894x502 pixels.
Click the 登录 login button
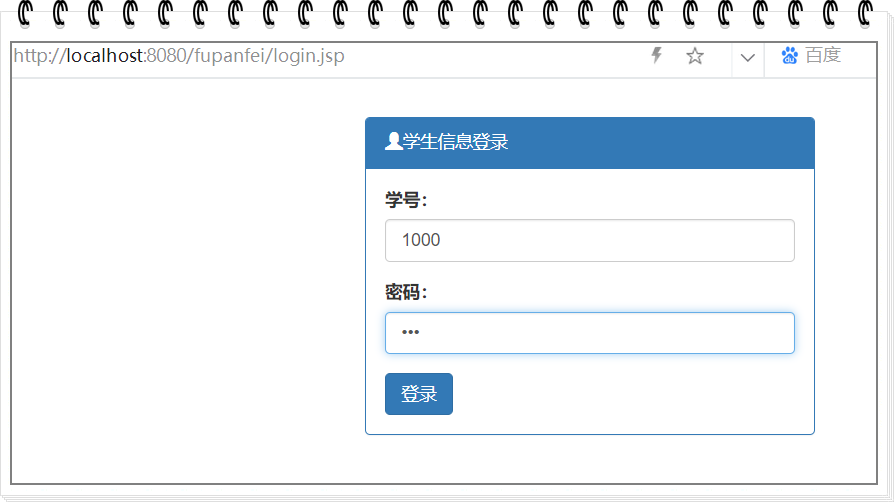[418, 394]
